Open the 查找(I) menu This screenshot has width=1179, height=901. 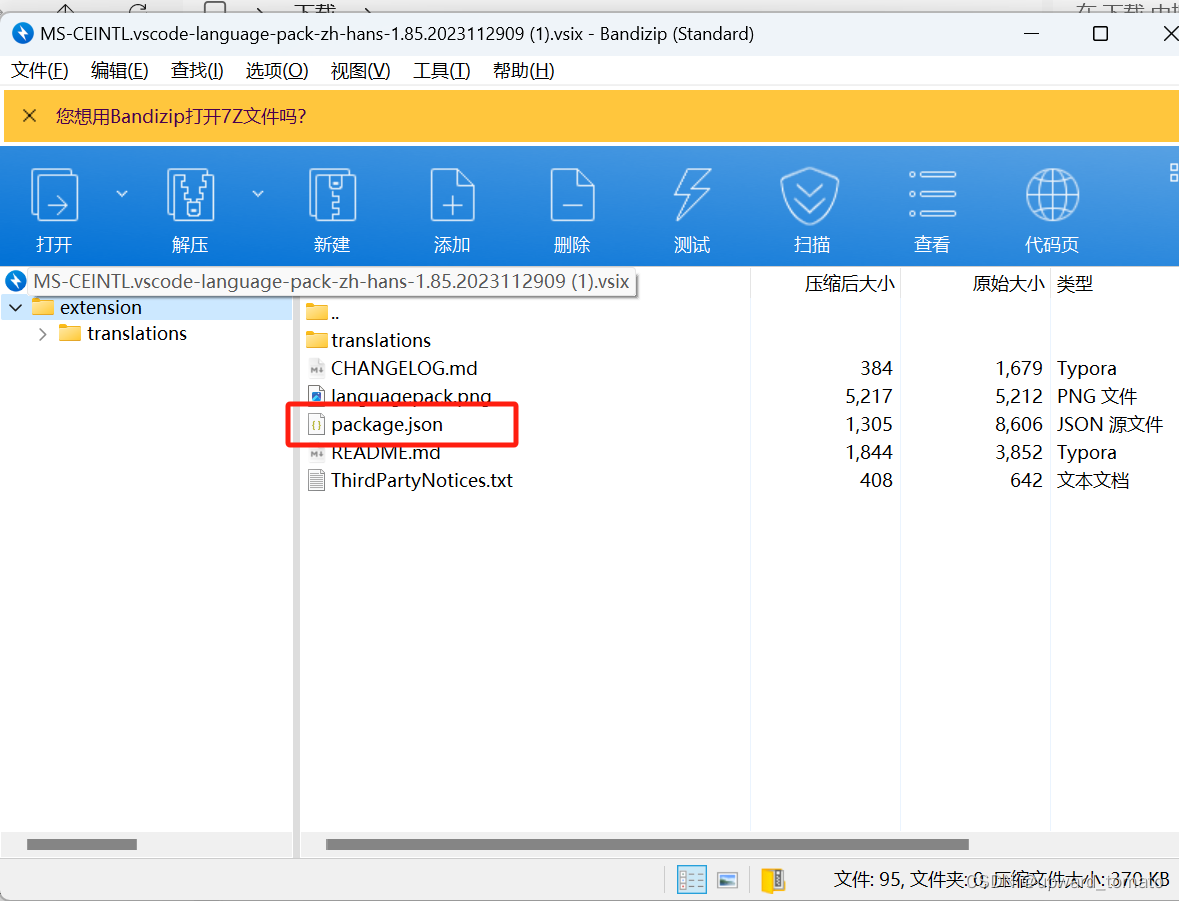pos(197,71)
